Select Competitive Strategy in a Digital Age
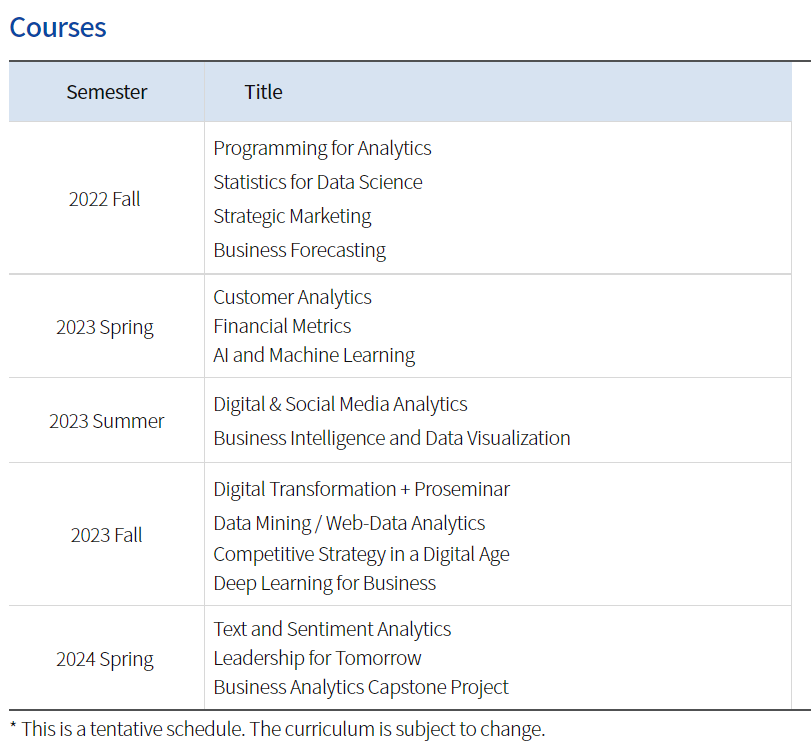This screenshot has height=756, width=811. tap(362, 554)
